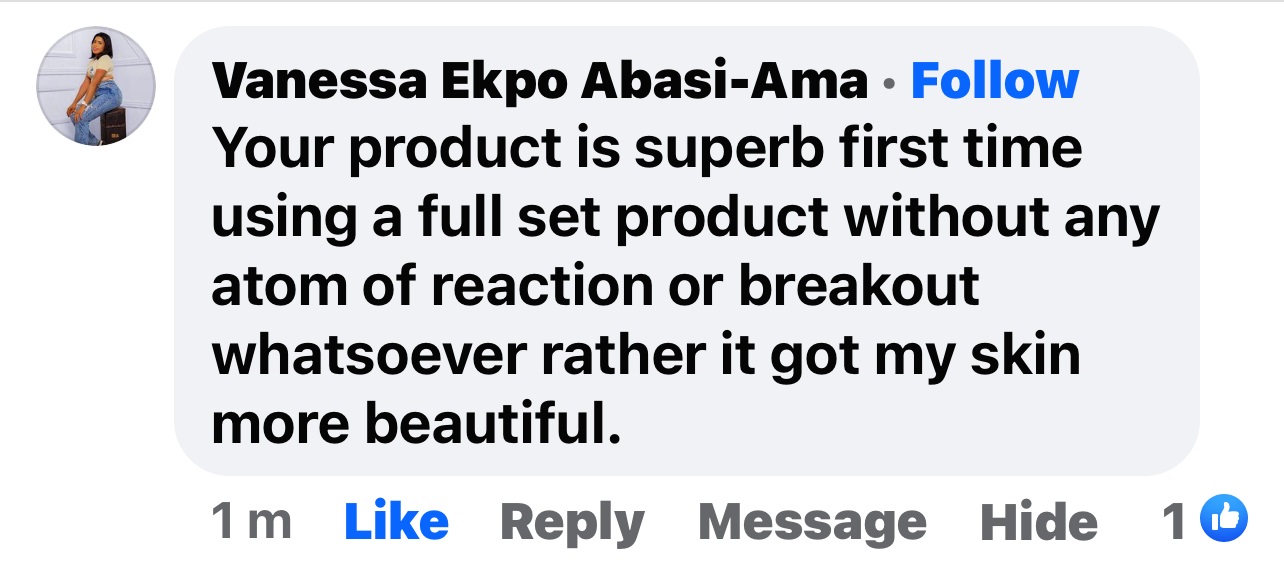Viewport: 1284px width, 588px height.
Task: Click the "Your product is superb" comment text
Action: click(646, 148)
